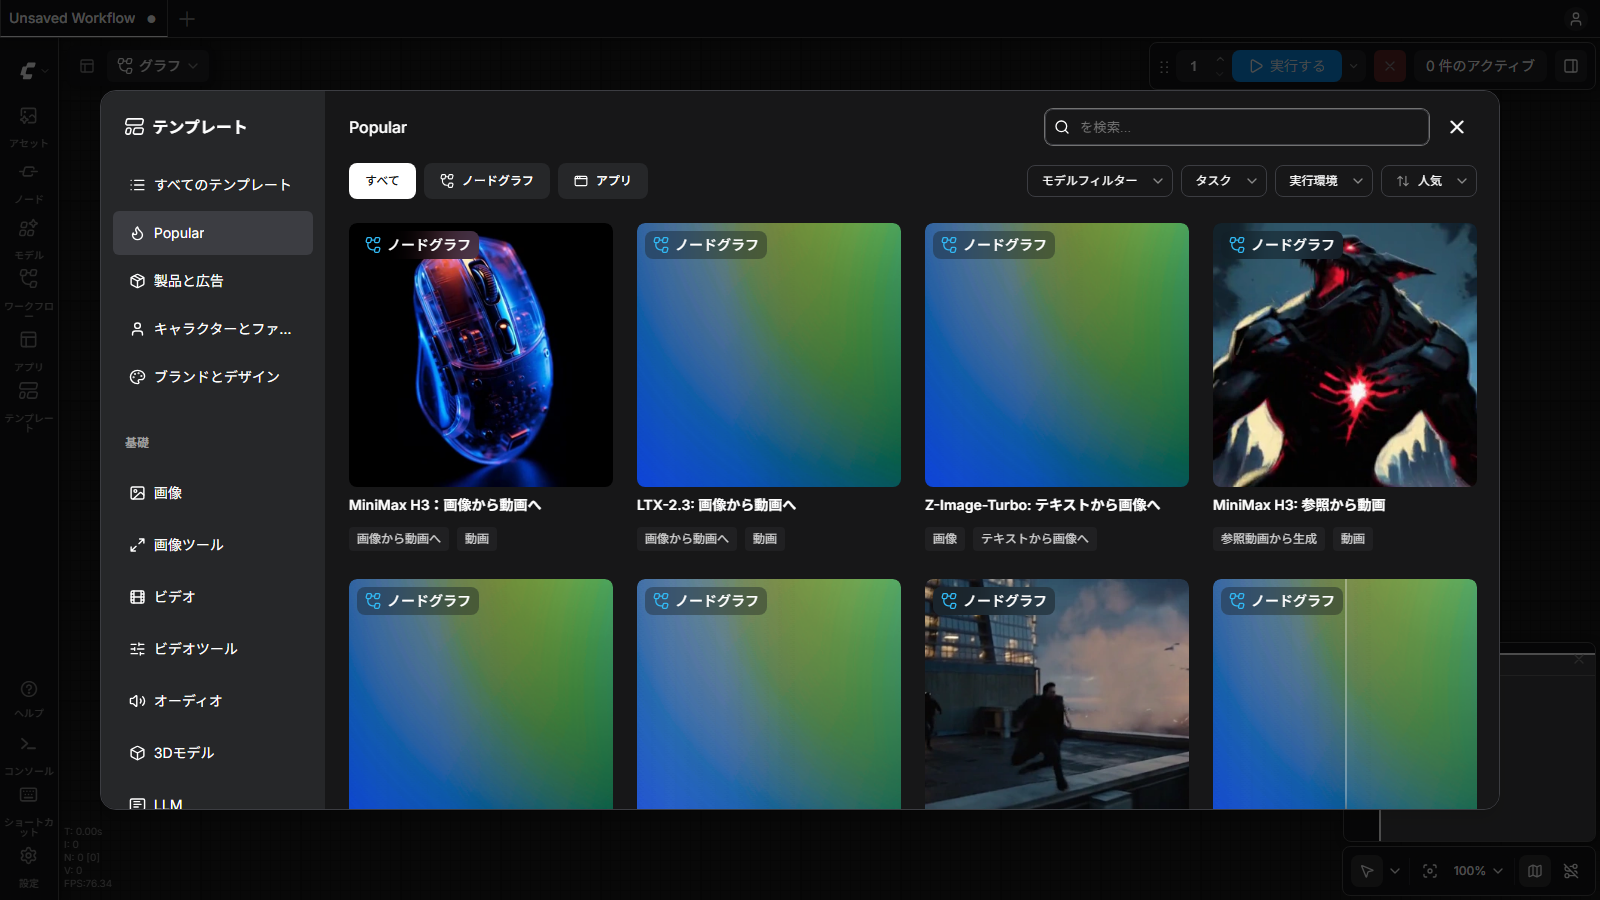Open the Workflows (ワークフロー) sidebar icon
This screenshot has height=900, width=1600.
[x=29, y=279]
